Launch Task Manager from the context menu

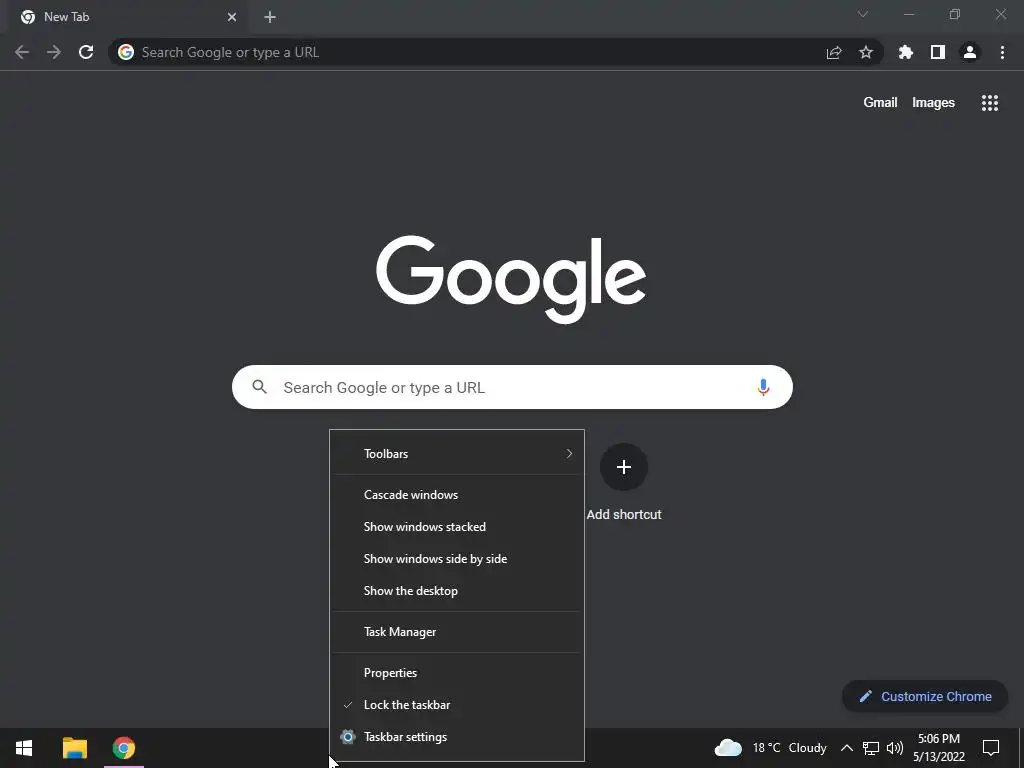tap(457, 632)
